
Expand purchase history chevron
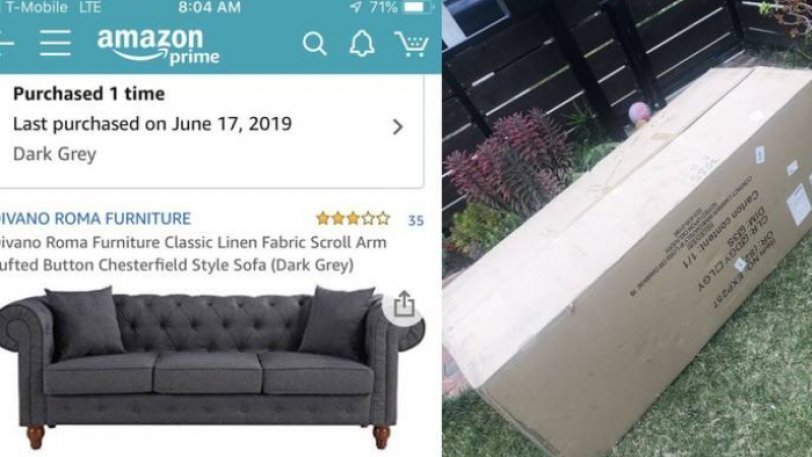[397, 127]
